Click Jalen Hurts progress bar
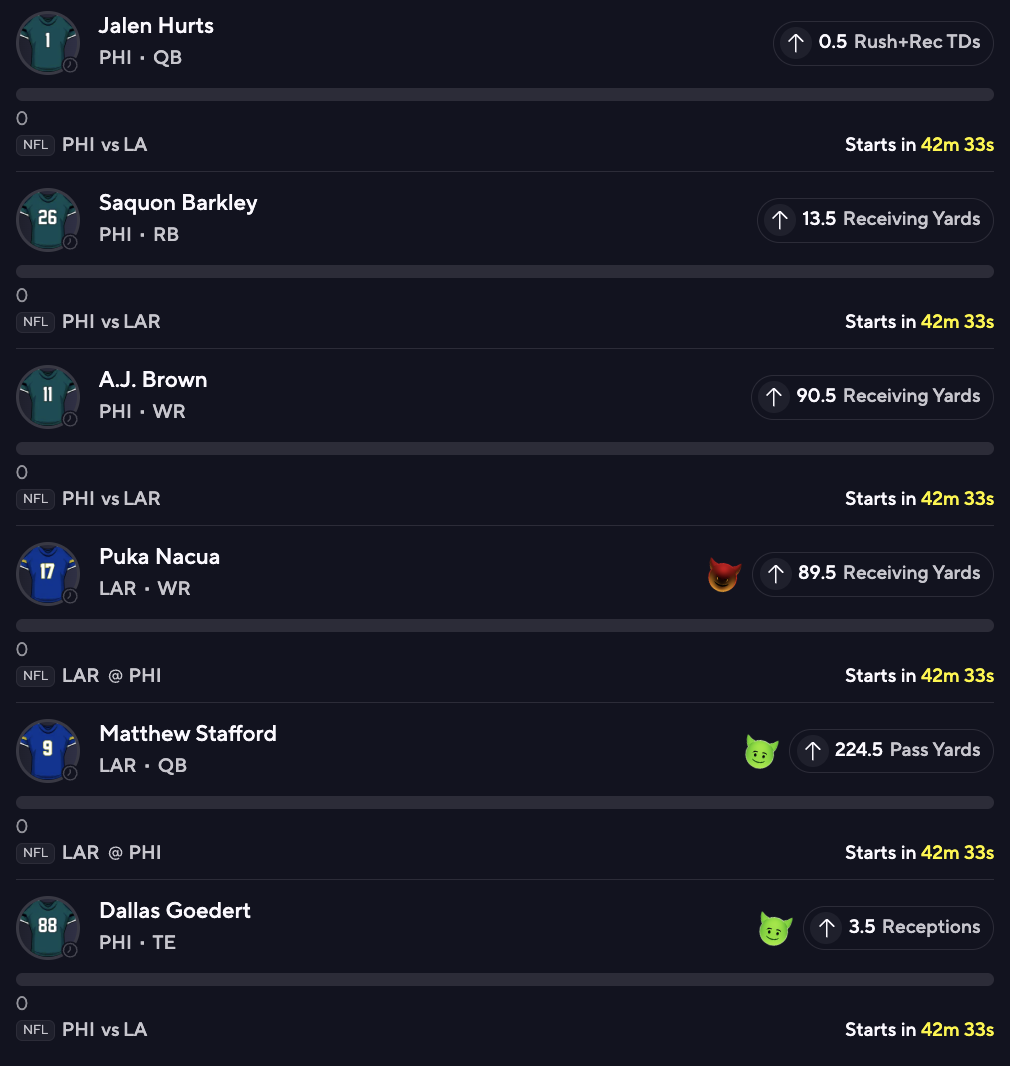 pyautogui.click(x=504, y=94)
